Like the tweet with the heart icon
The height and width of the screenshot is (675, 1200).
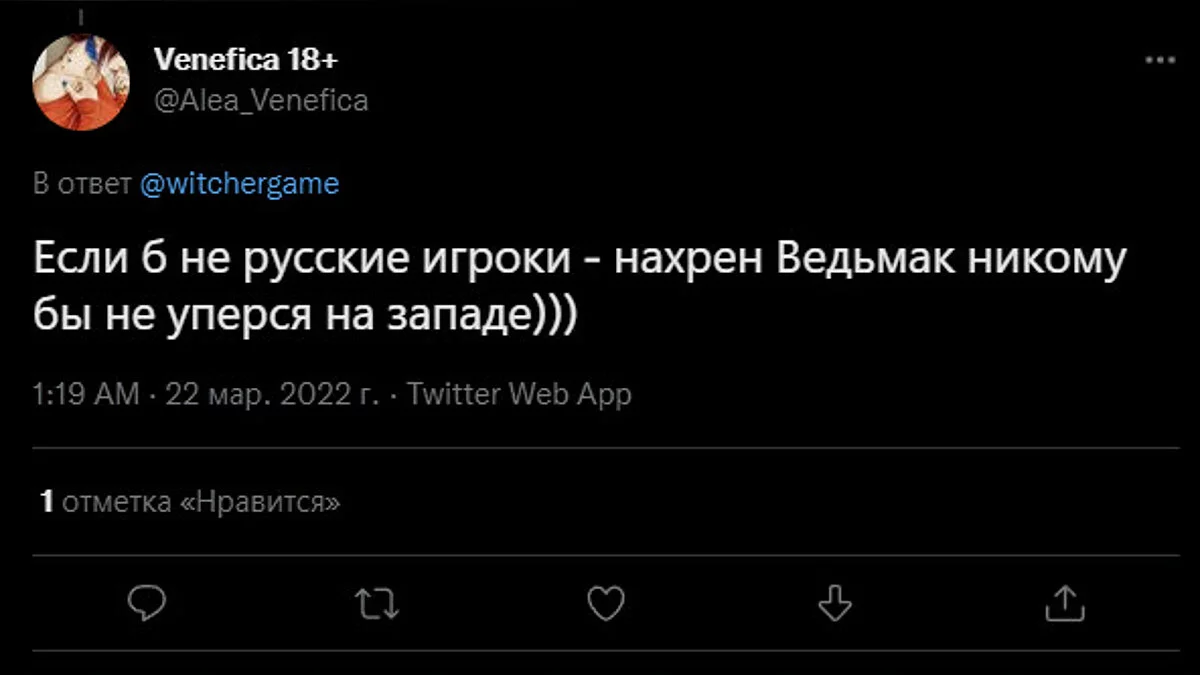click(605, 603)
